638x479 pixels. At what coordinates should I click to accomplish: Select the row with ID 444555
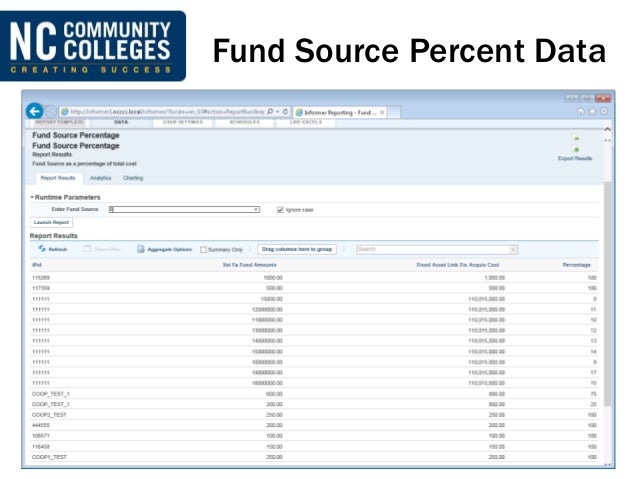pos(314,425)
